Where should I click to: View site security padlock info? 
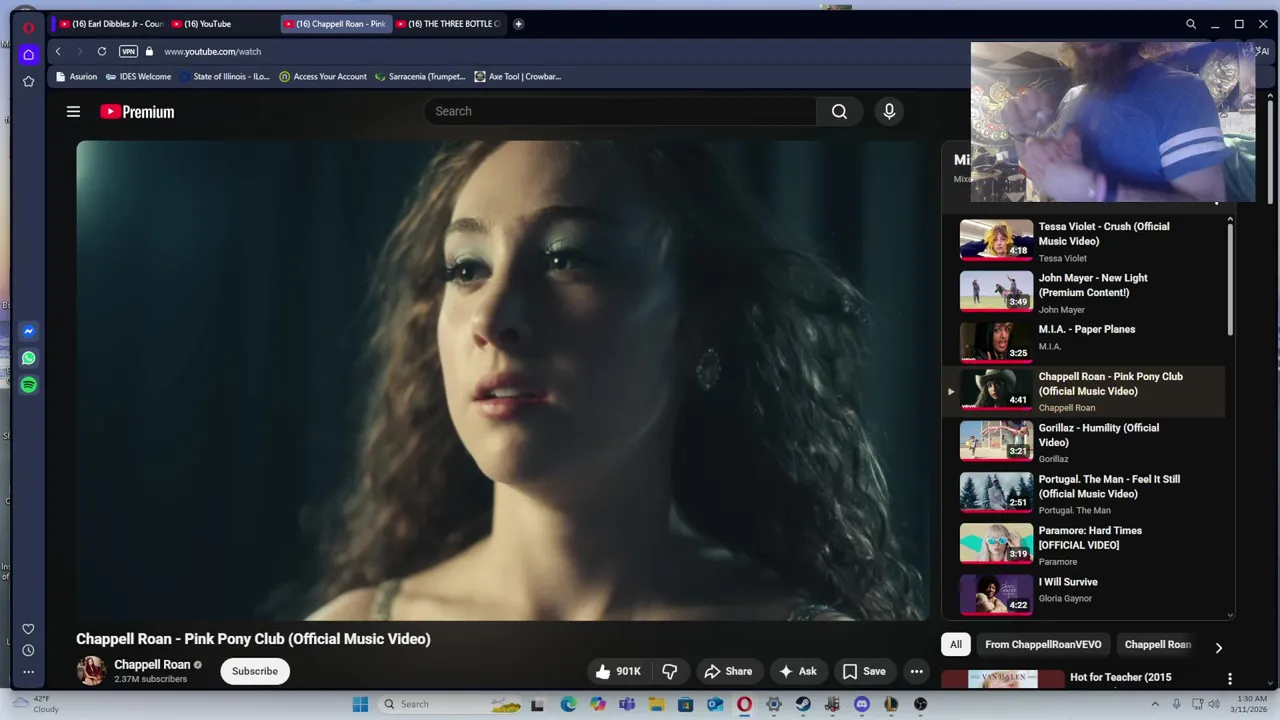pos(150,51)
